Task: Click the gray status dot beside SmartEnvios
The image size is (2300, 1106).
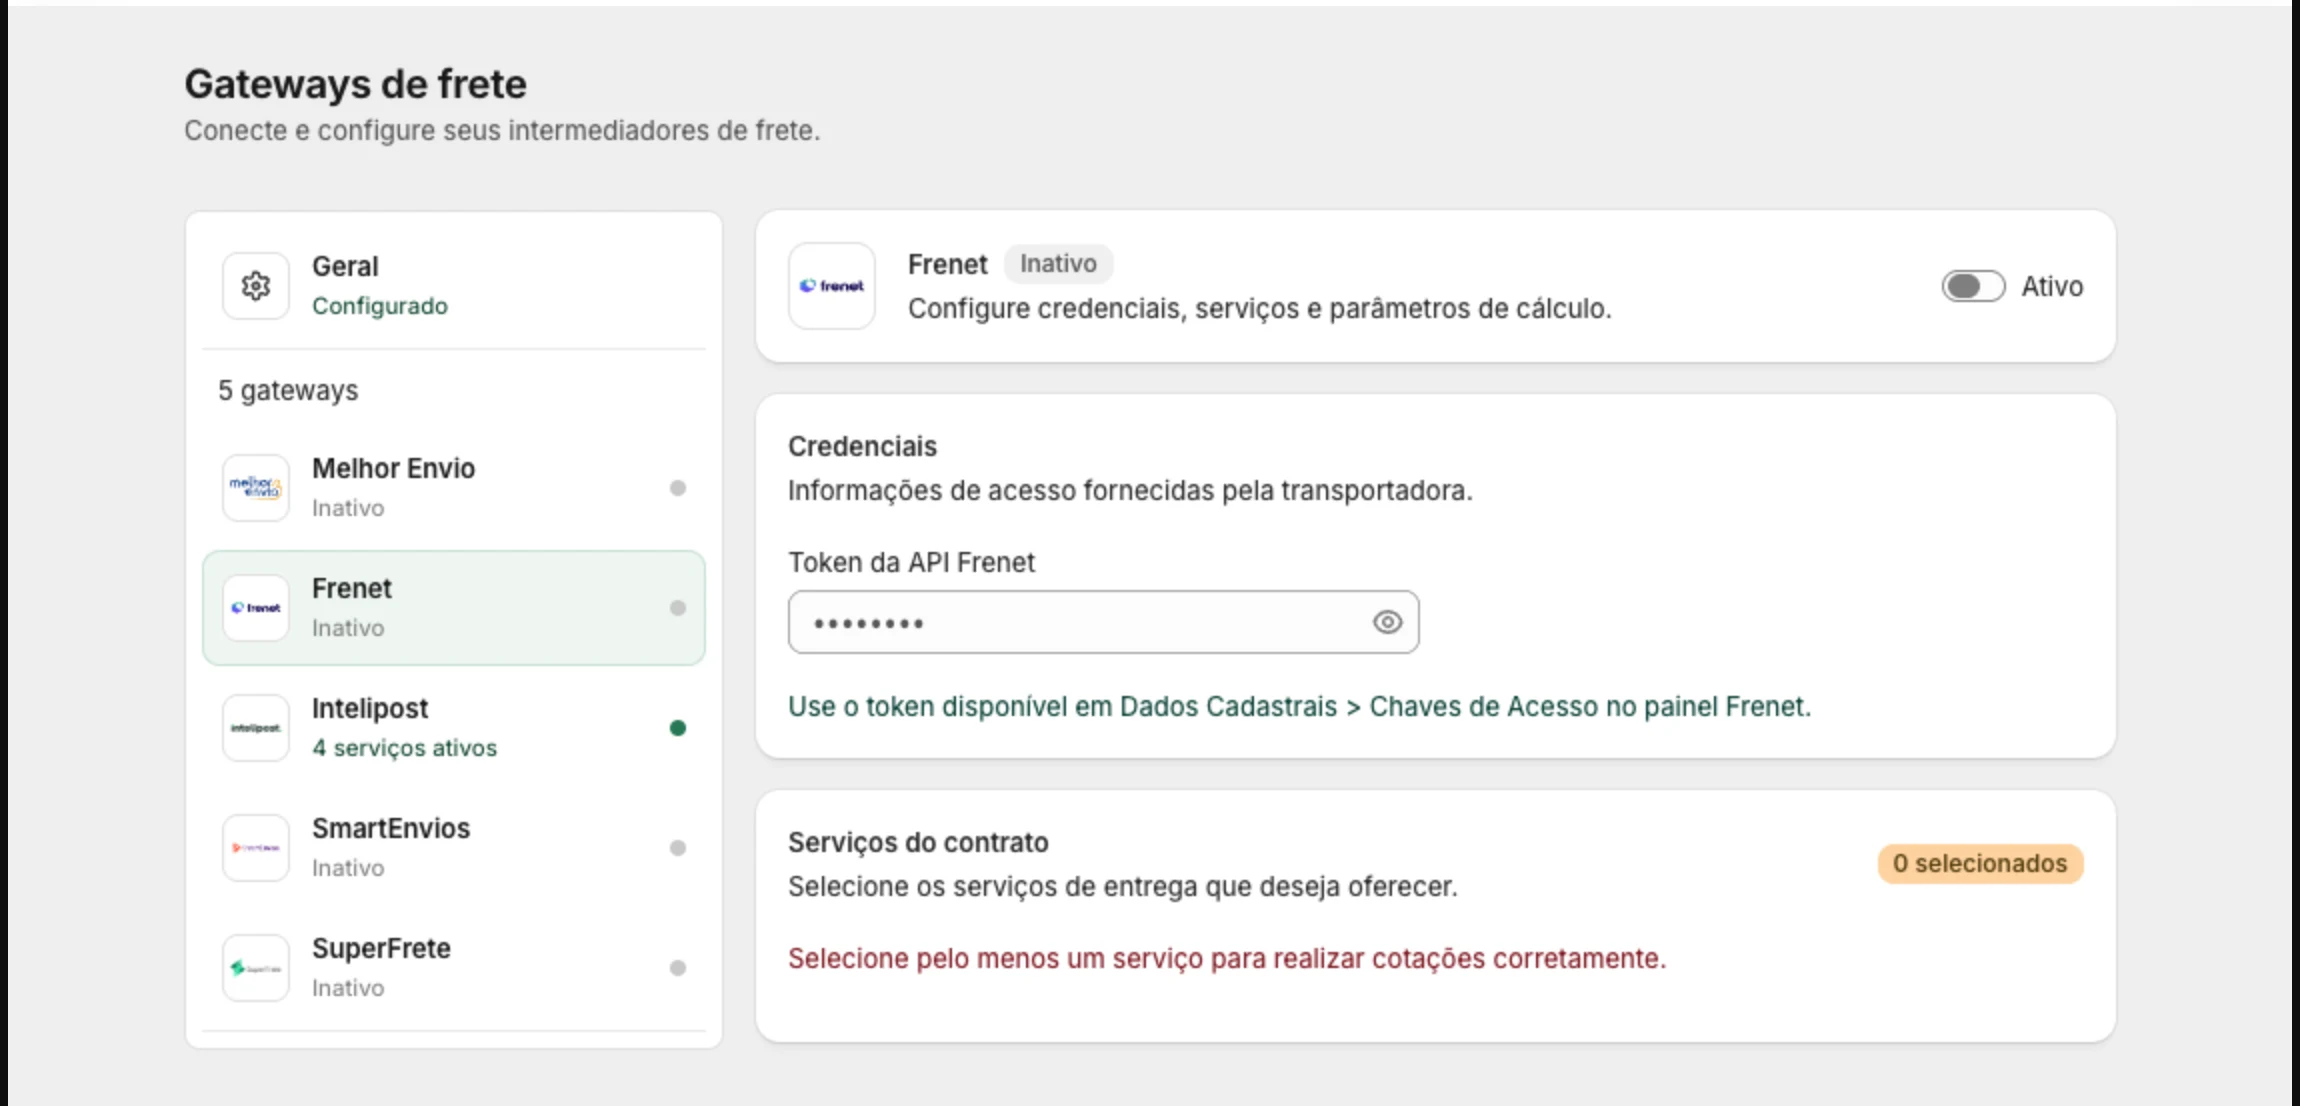Action: 678,848
